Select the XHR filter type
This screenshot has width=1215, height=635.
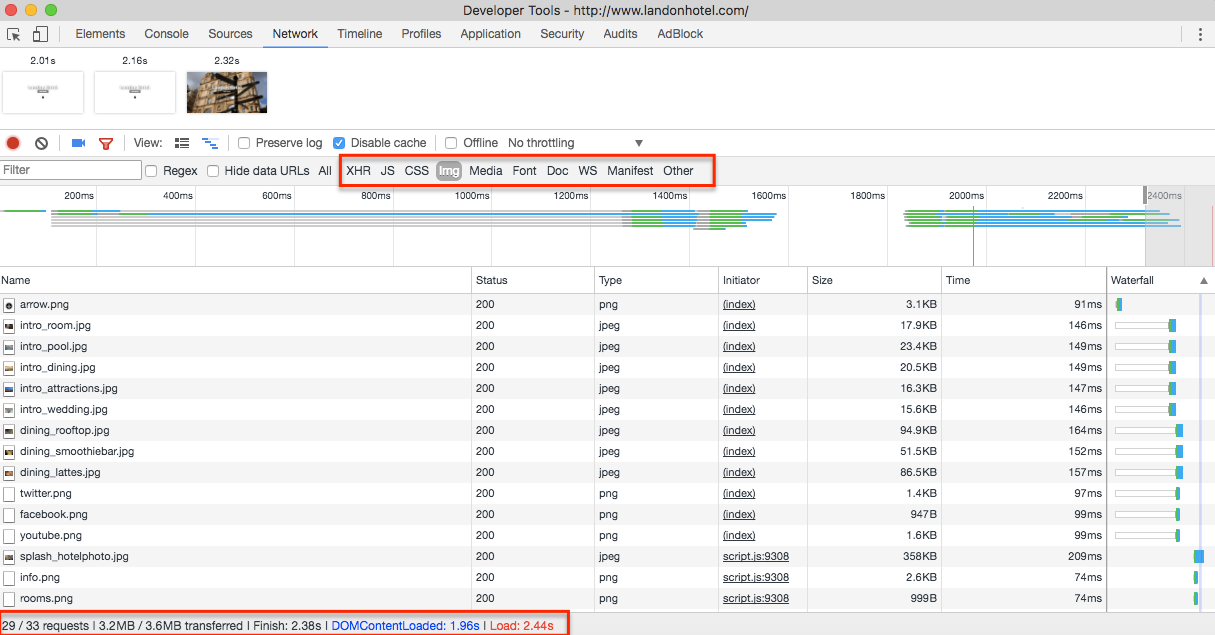pyautogui.click(x=358, y=171)
